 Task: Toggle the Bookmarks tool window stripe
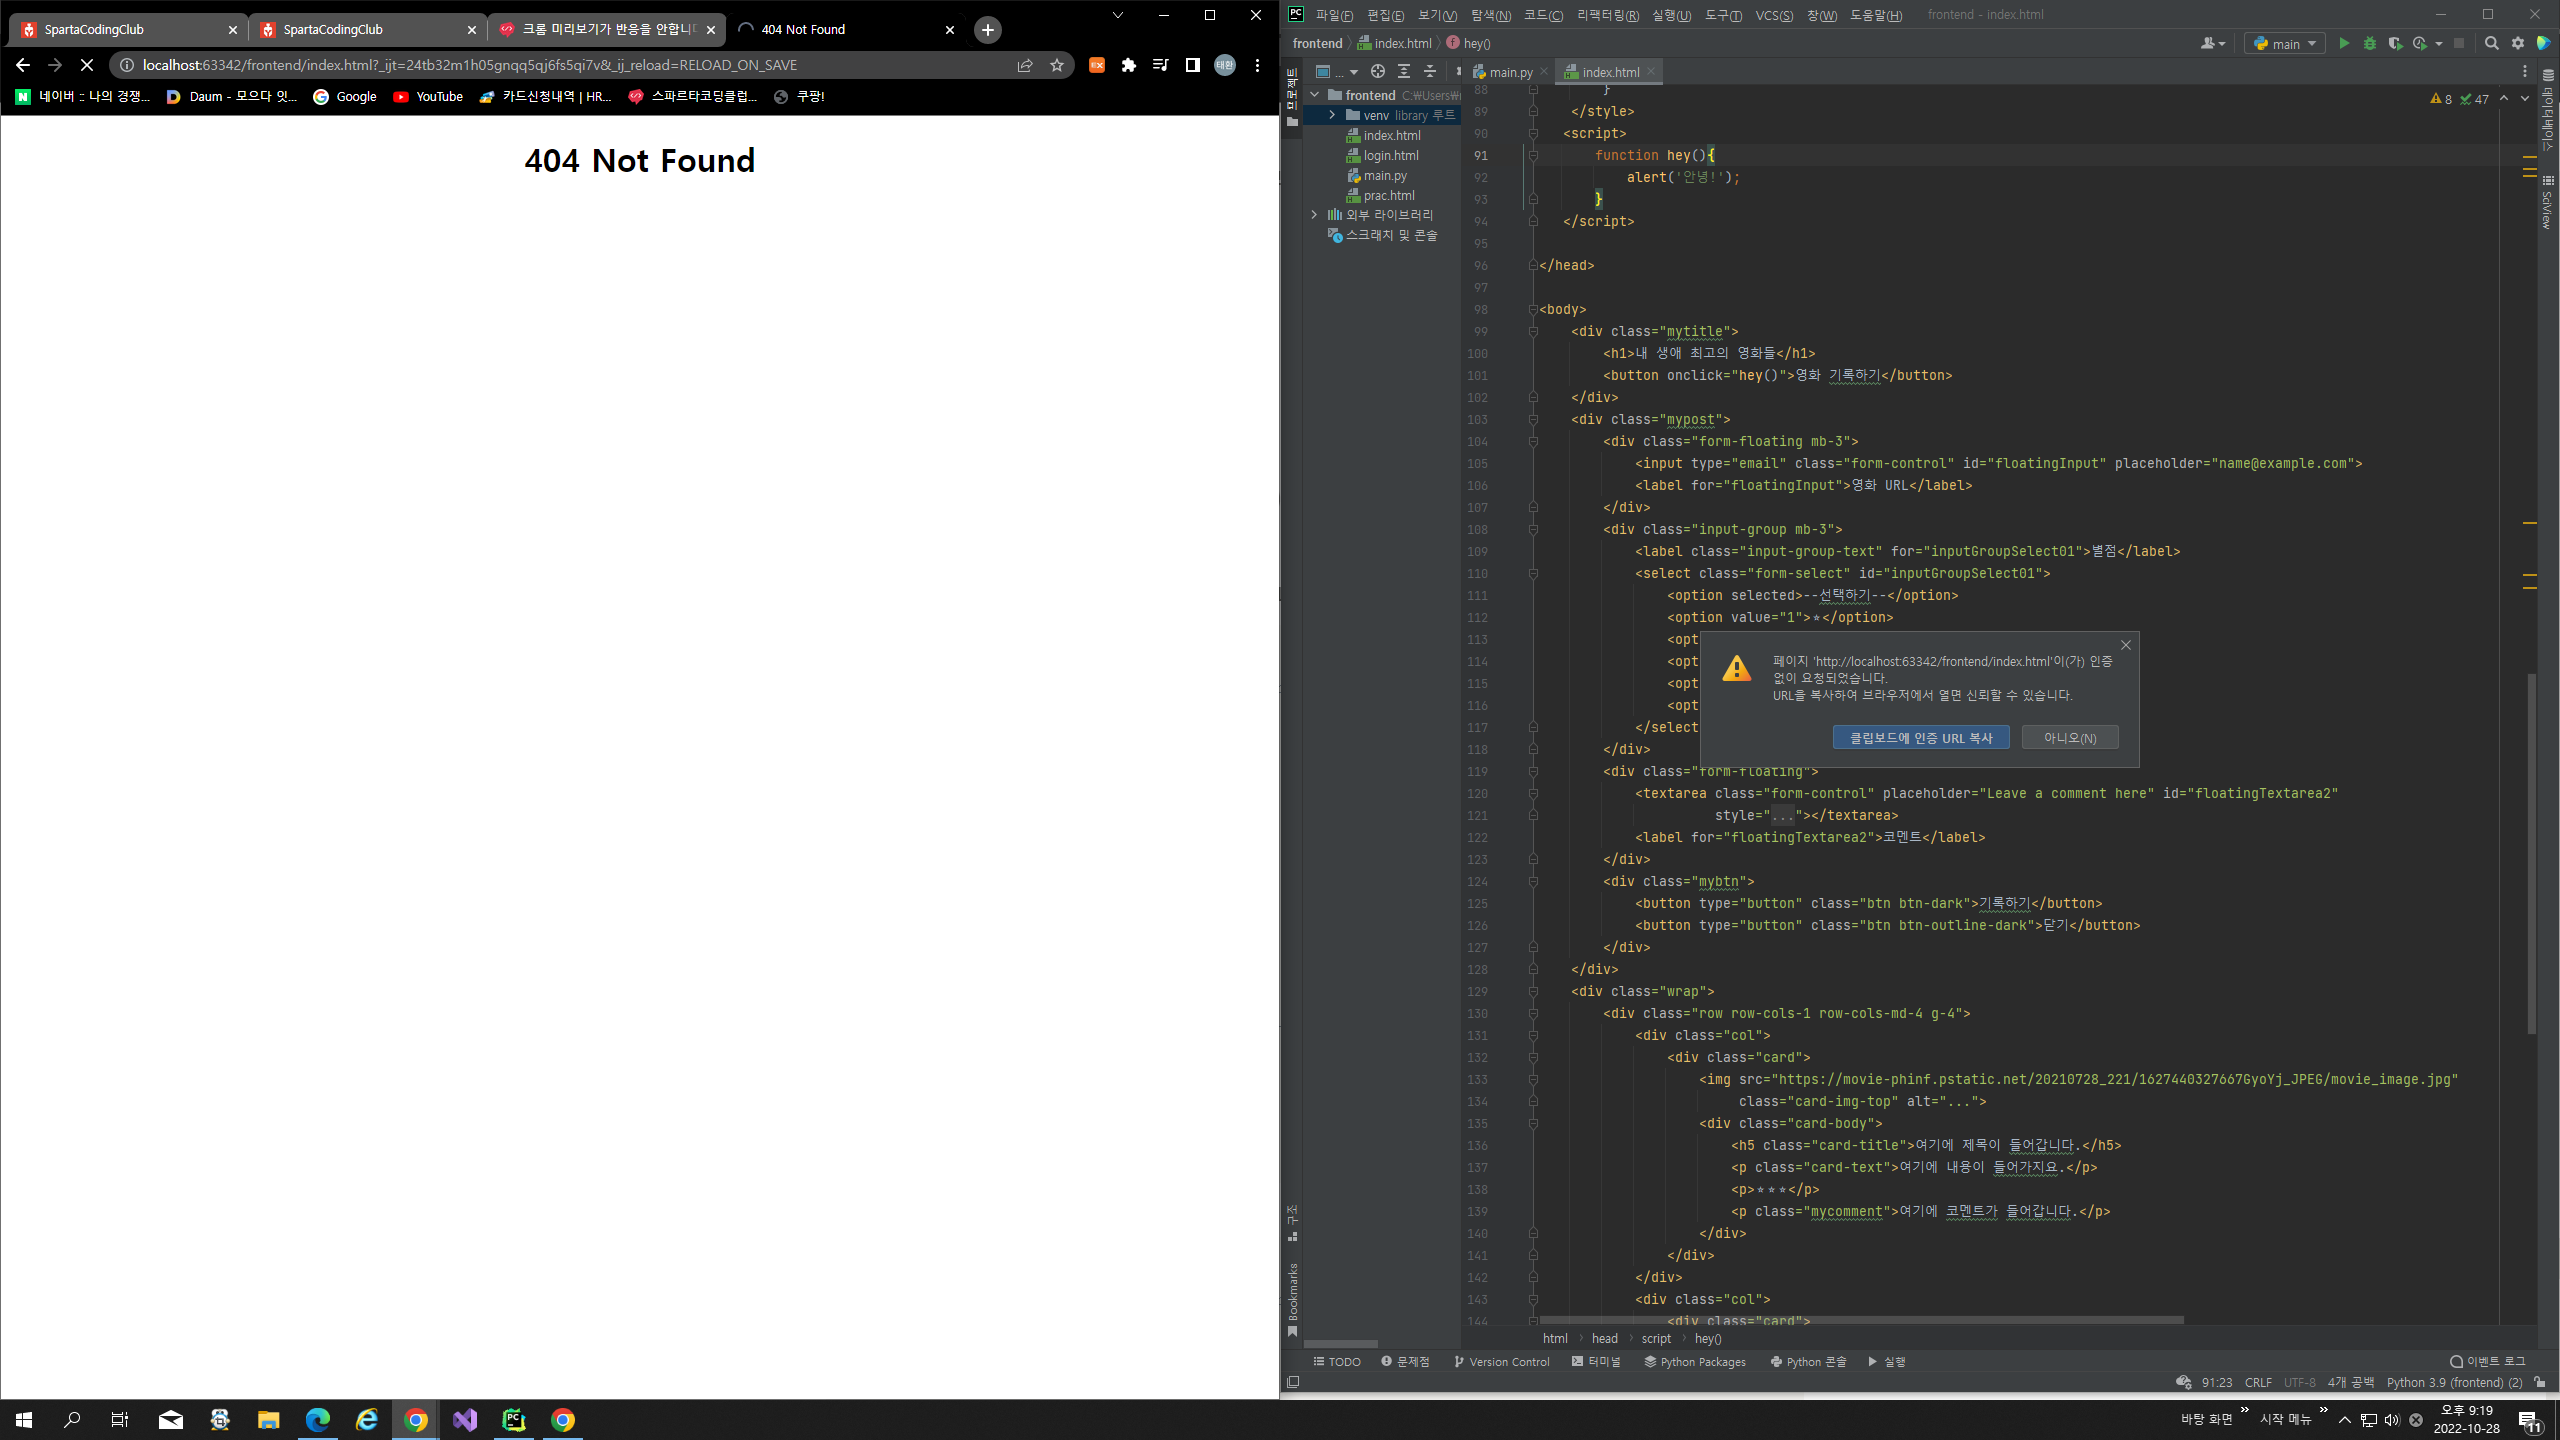point(1292,1299)
